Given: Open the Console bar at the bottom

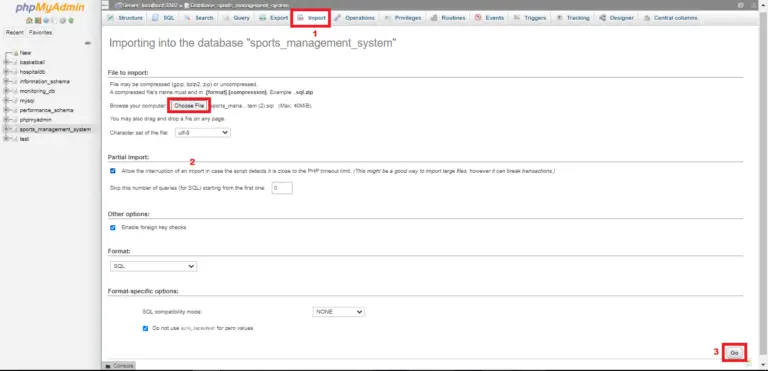Looking at the screenshot, I should point(118,366).
